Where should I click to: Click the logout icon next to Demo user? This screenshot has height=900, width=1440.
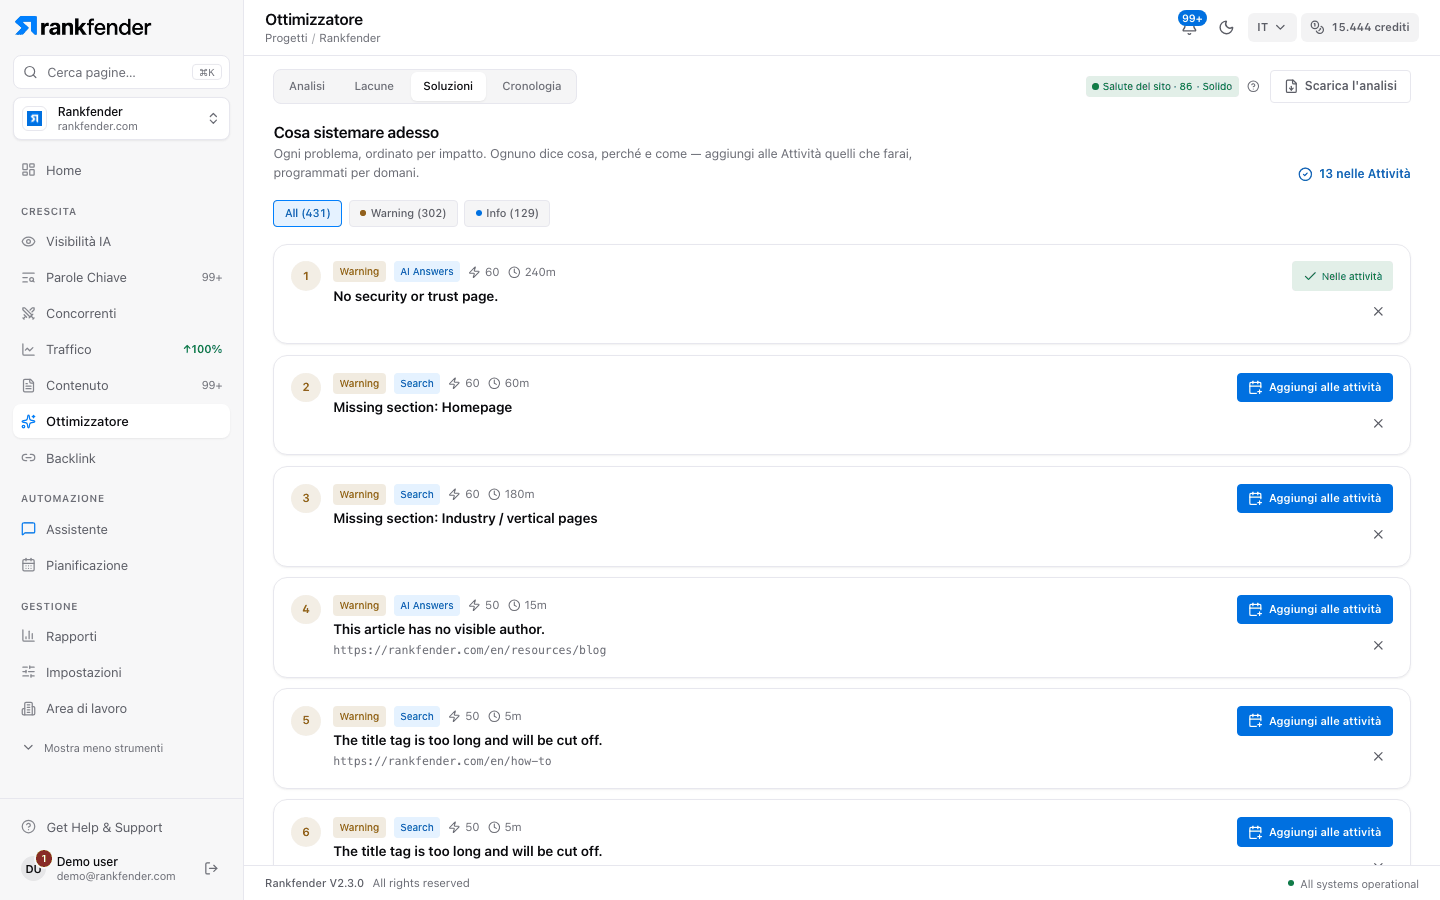coord(211,868)
